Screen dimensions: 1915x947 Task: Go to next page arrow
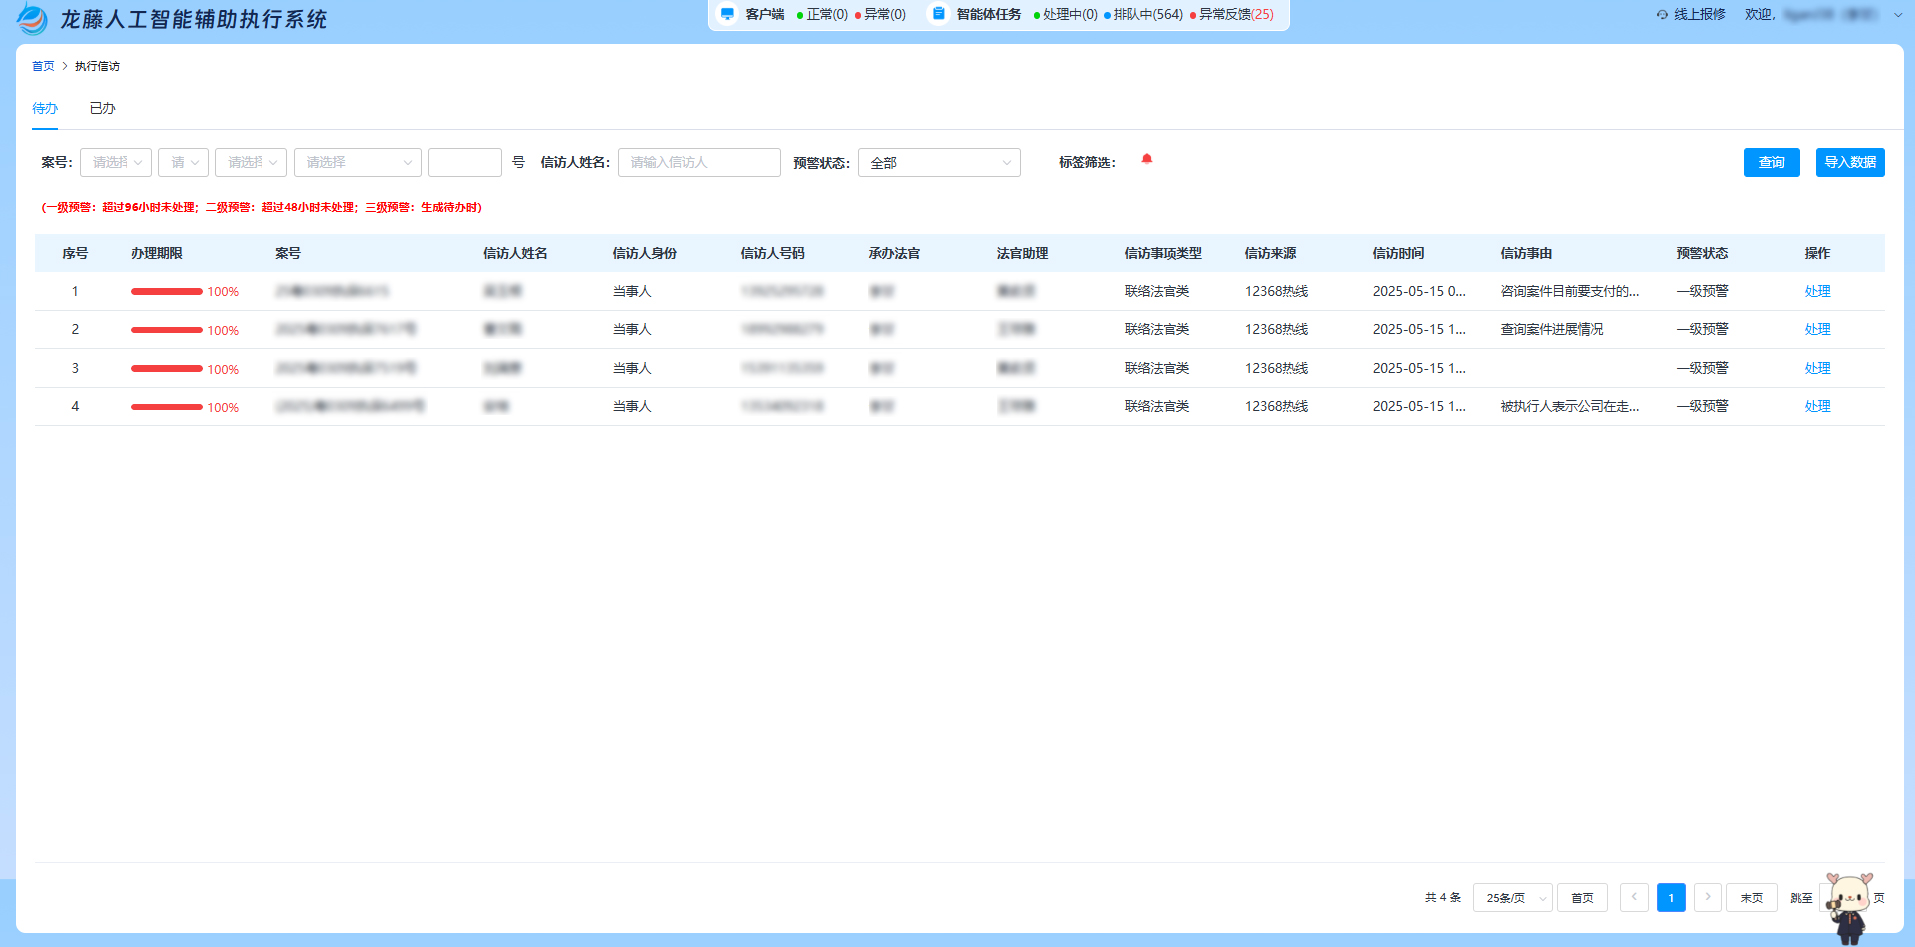1708,897
